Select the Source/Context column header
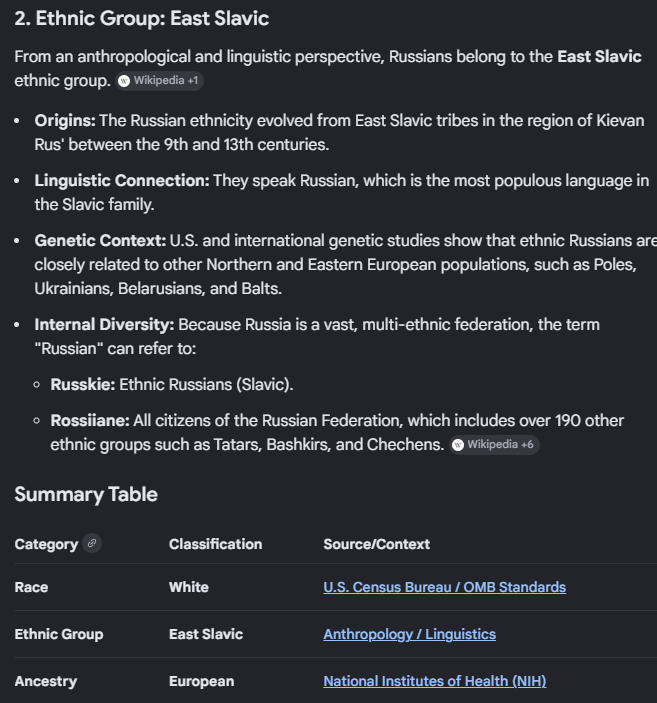 376,544
